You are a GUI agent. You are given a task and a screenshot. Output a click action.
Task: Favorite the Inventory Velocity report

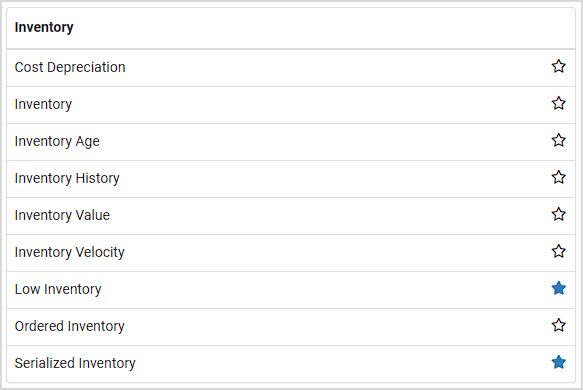(x=558, y=251)
